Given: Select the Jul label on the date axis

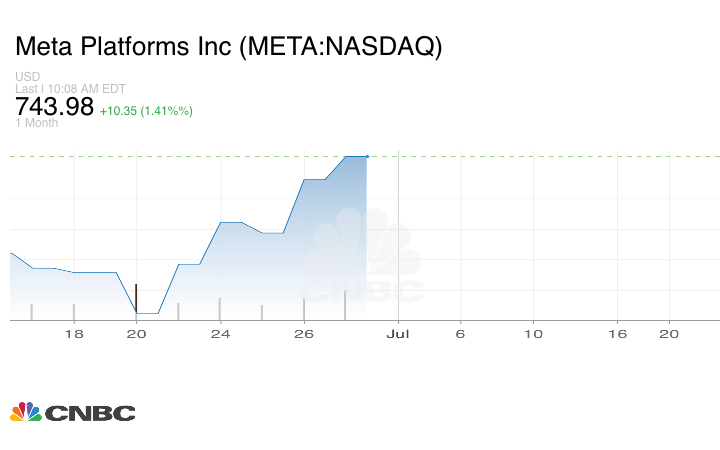Looking at the screenshot, I should click(x=399, y=333).
